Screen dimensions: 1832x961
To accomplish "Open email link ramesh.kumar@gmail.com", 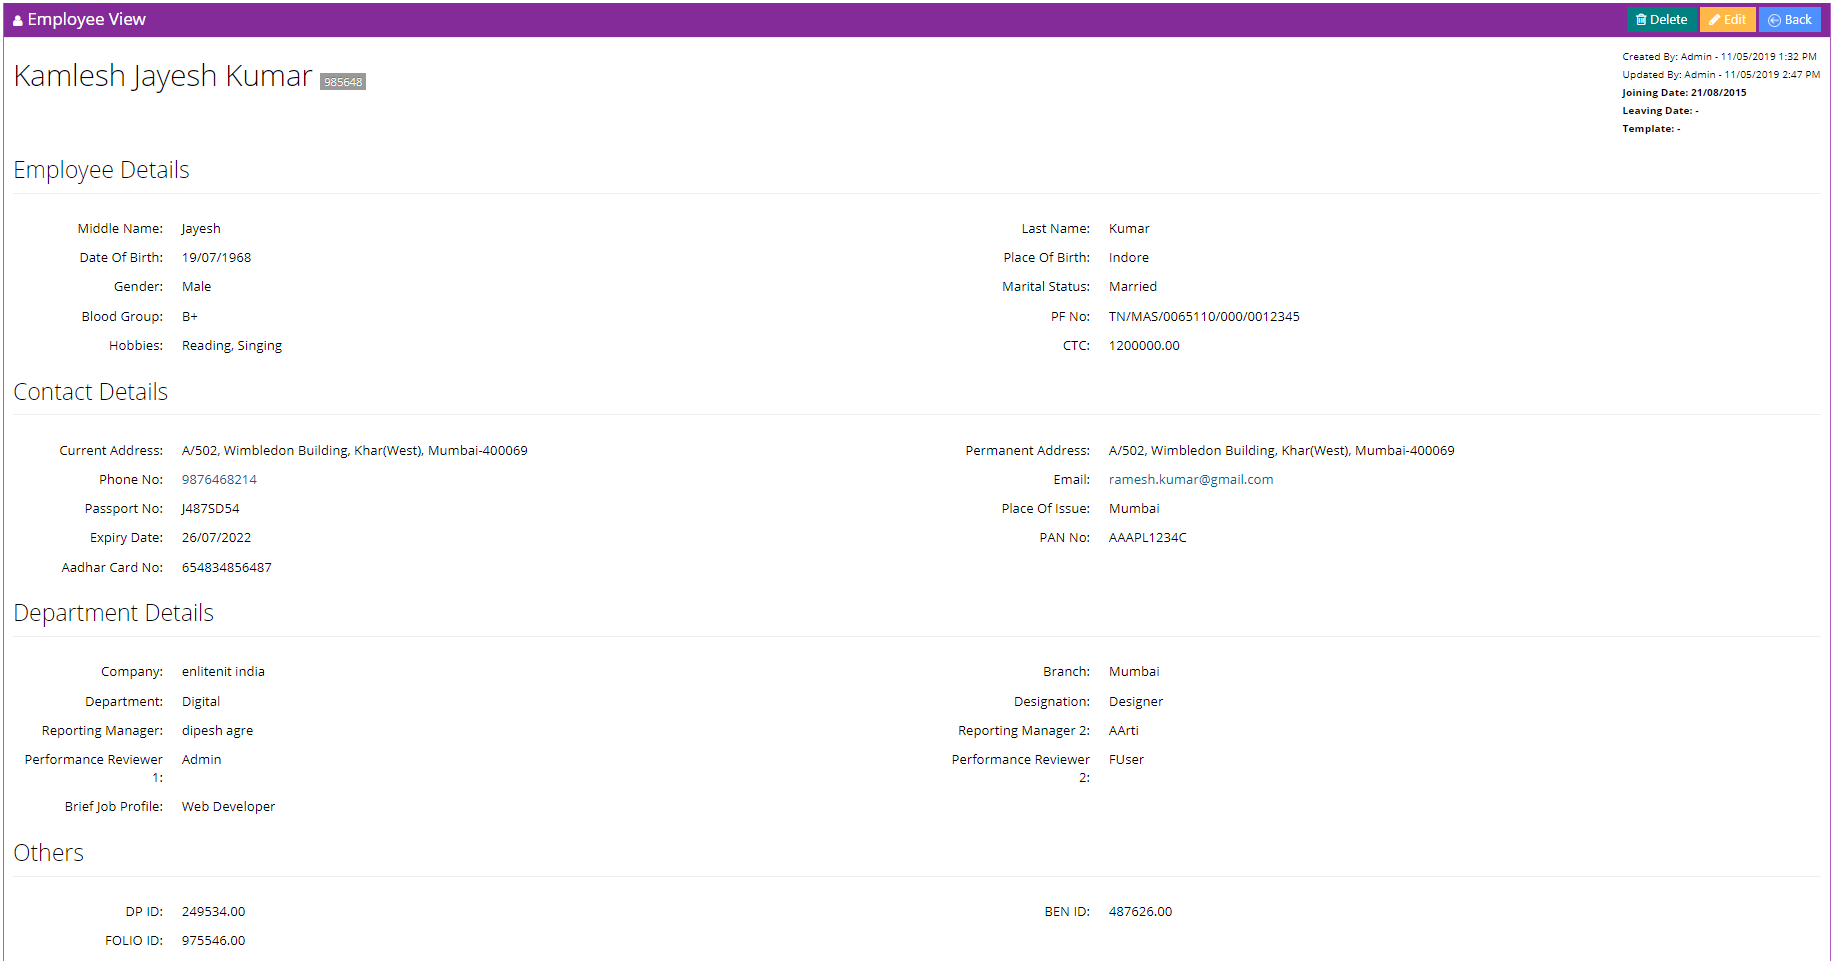I will [1191, 480].
